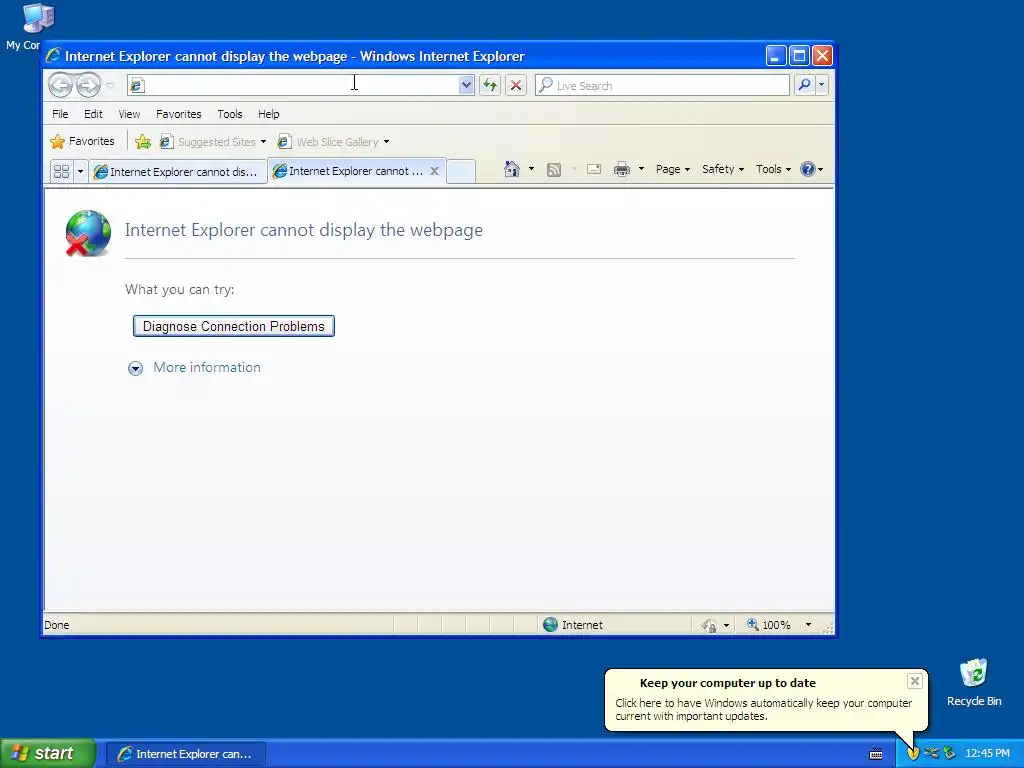Select the Recycle Bin desktop icon
Screen dimensions: 1024x768
coord(974,682)
